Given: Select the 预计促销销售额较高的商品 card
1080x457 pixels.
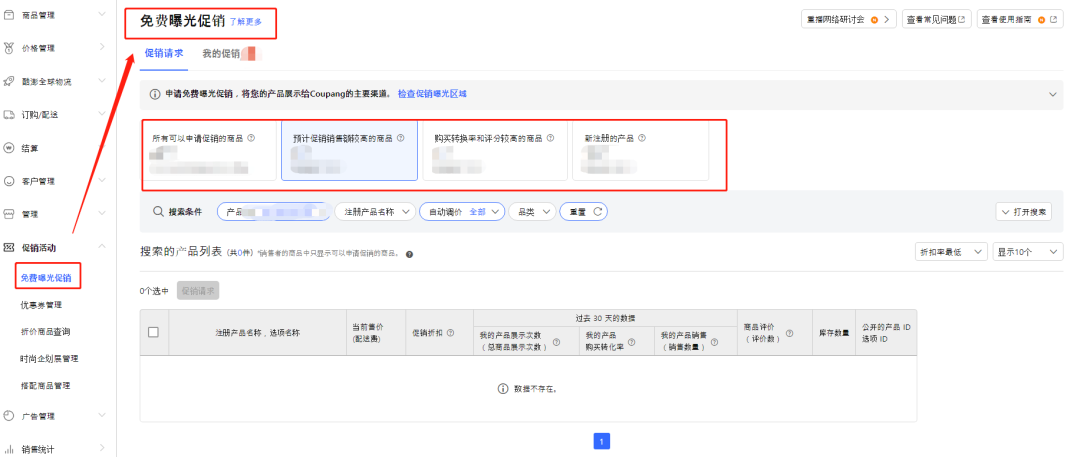Looking at the screenshot, I should 349,151.
